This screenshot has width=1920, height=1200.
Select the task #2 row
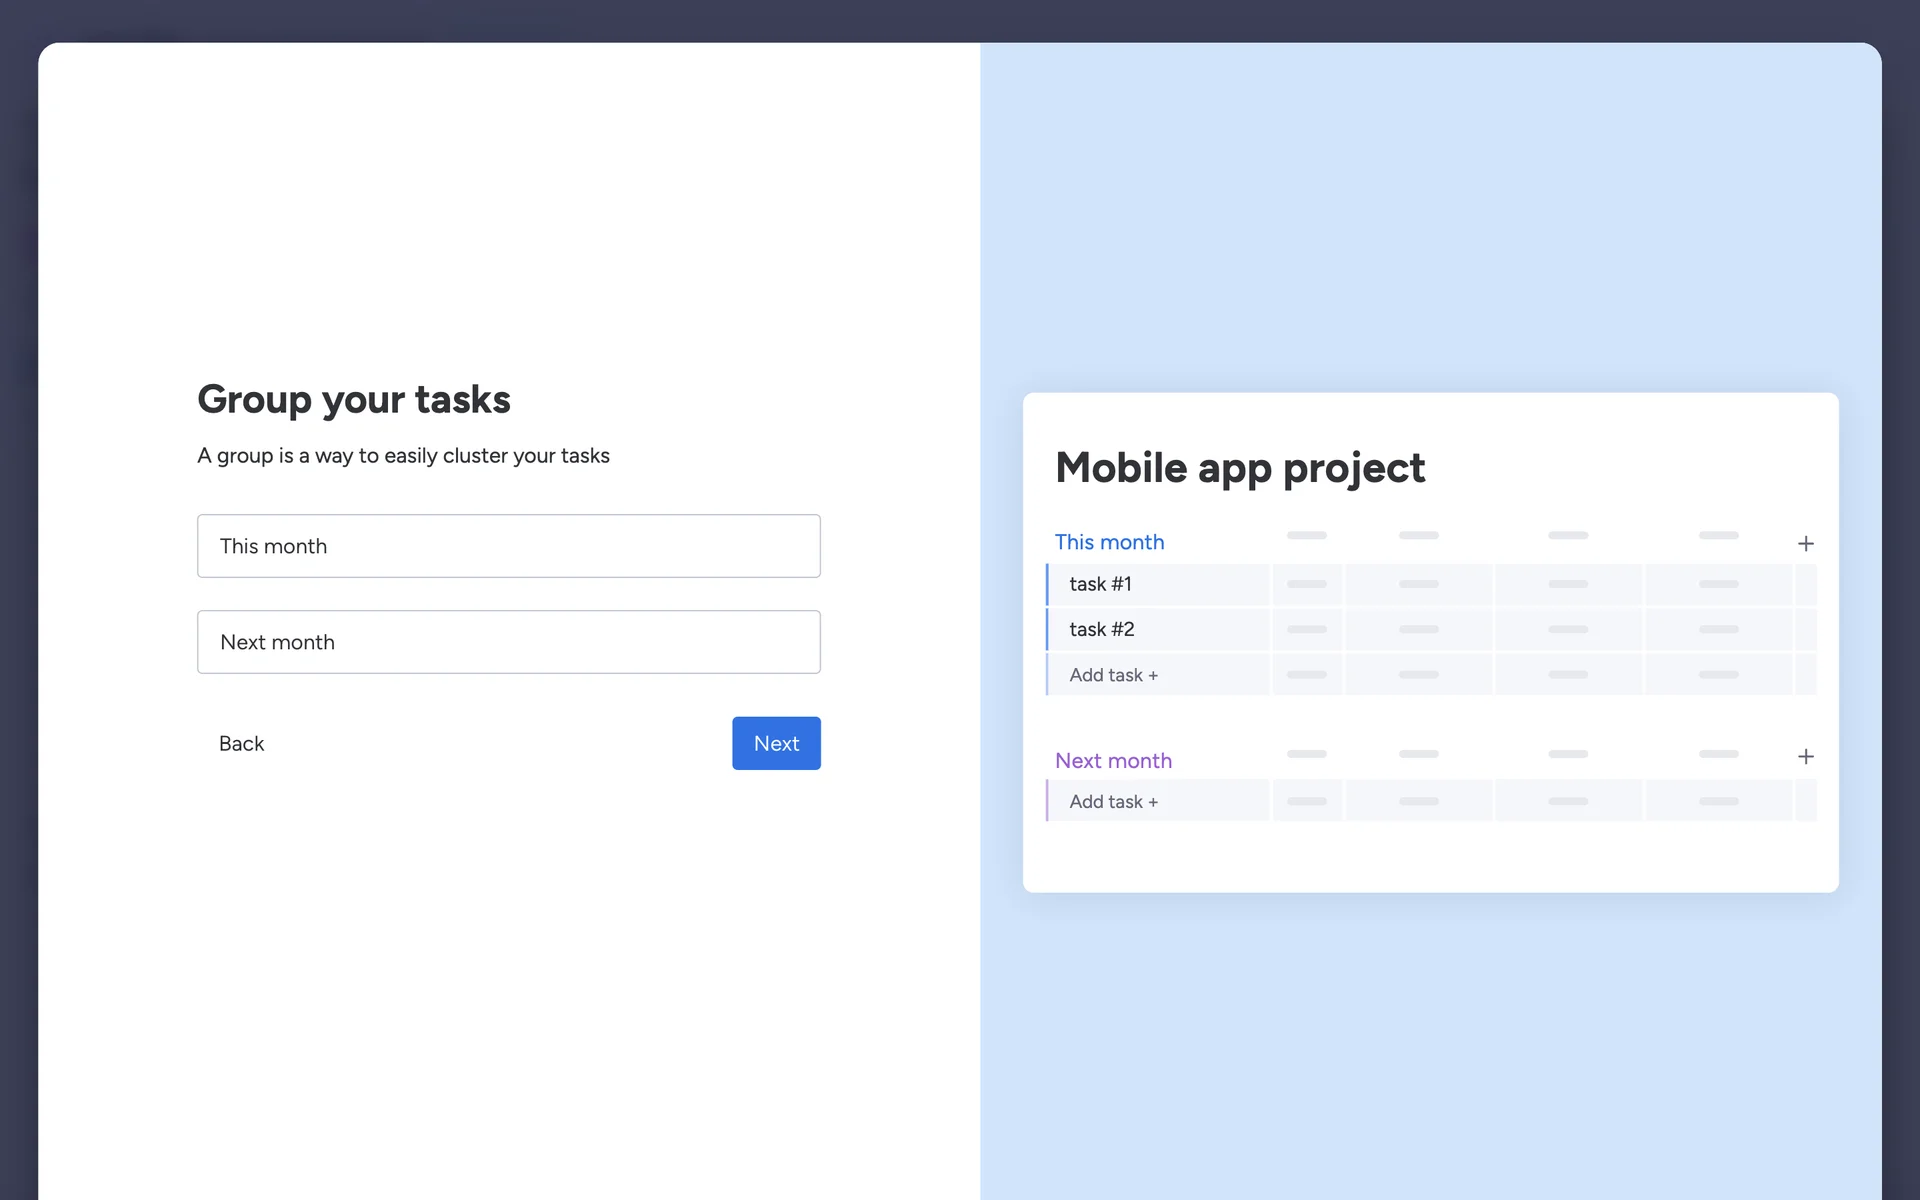pyautogui.click(x=1101, y=629)
